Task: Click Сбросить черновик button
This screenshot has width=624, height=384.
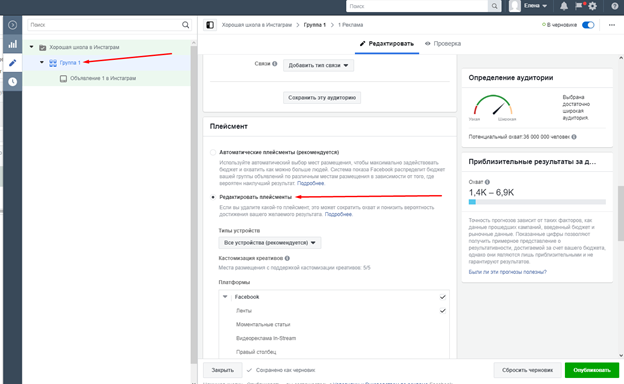Action: click(527, 370)
